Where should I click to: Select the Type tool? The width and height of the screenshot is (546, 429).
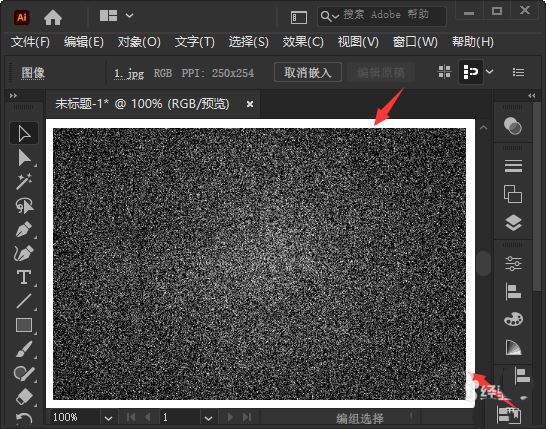click(24, 277)
